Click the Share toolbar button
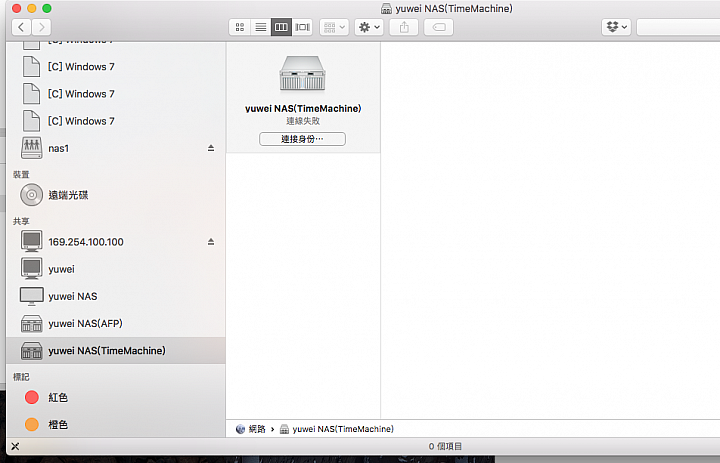 point(404,27)
